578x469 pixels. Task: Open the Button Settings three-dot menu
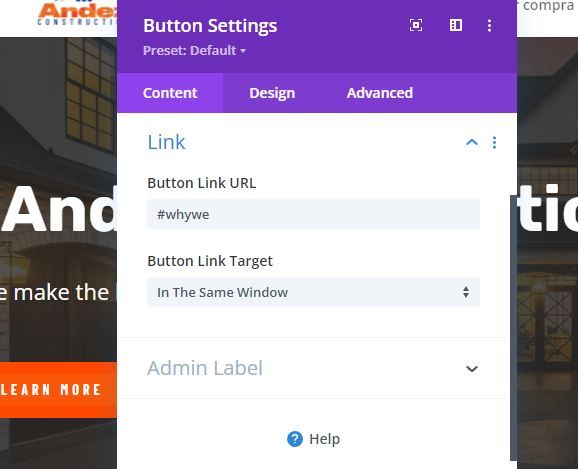click(489, 25)
